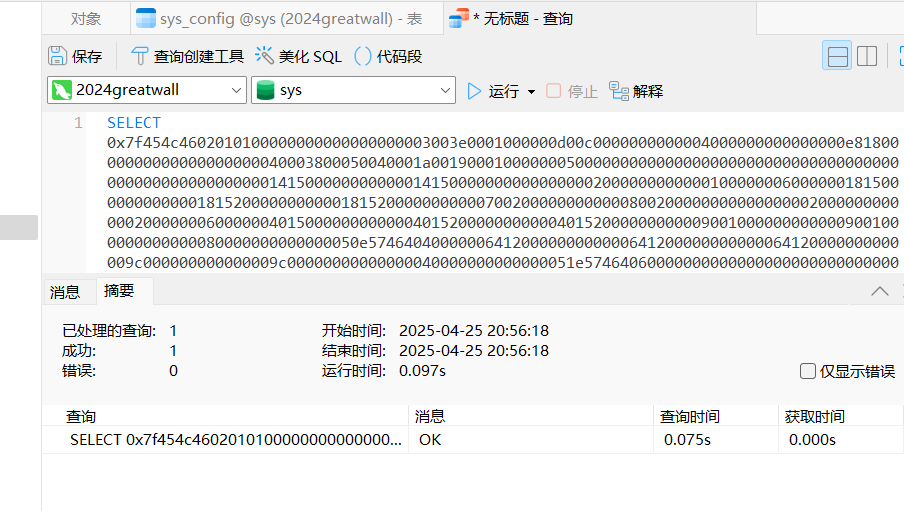Screen dimensions: 904x511
Task: Enable the 仅显示错误 checkbox
Action: tap(808, 371)
